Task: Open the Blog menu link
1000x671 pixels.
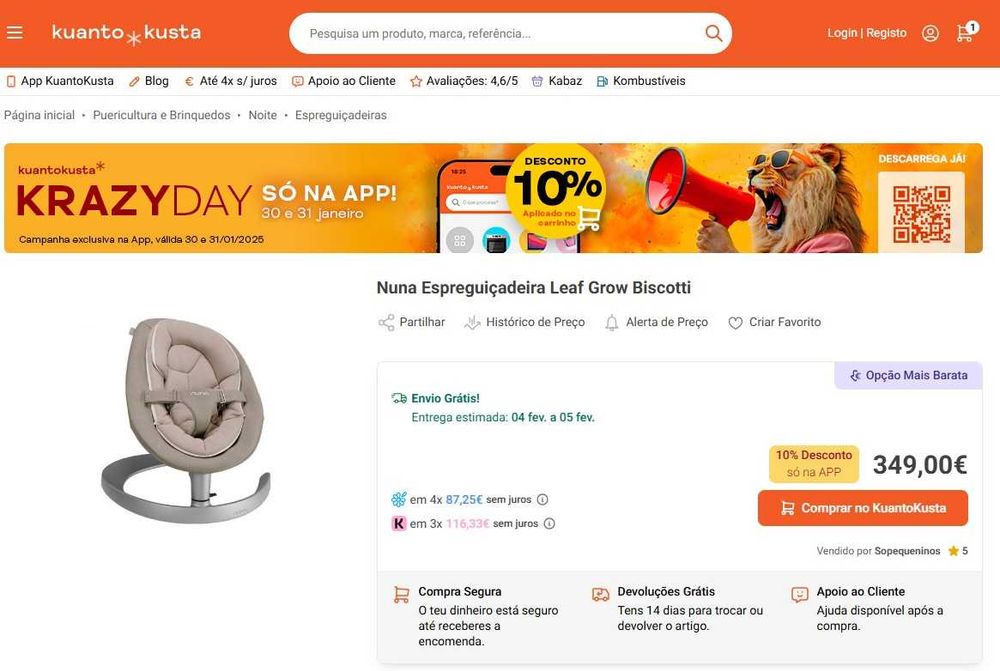Action: pyautogui.click(x=149, y=81)
